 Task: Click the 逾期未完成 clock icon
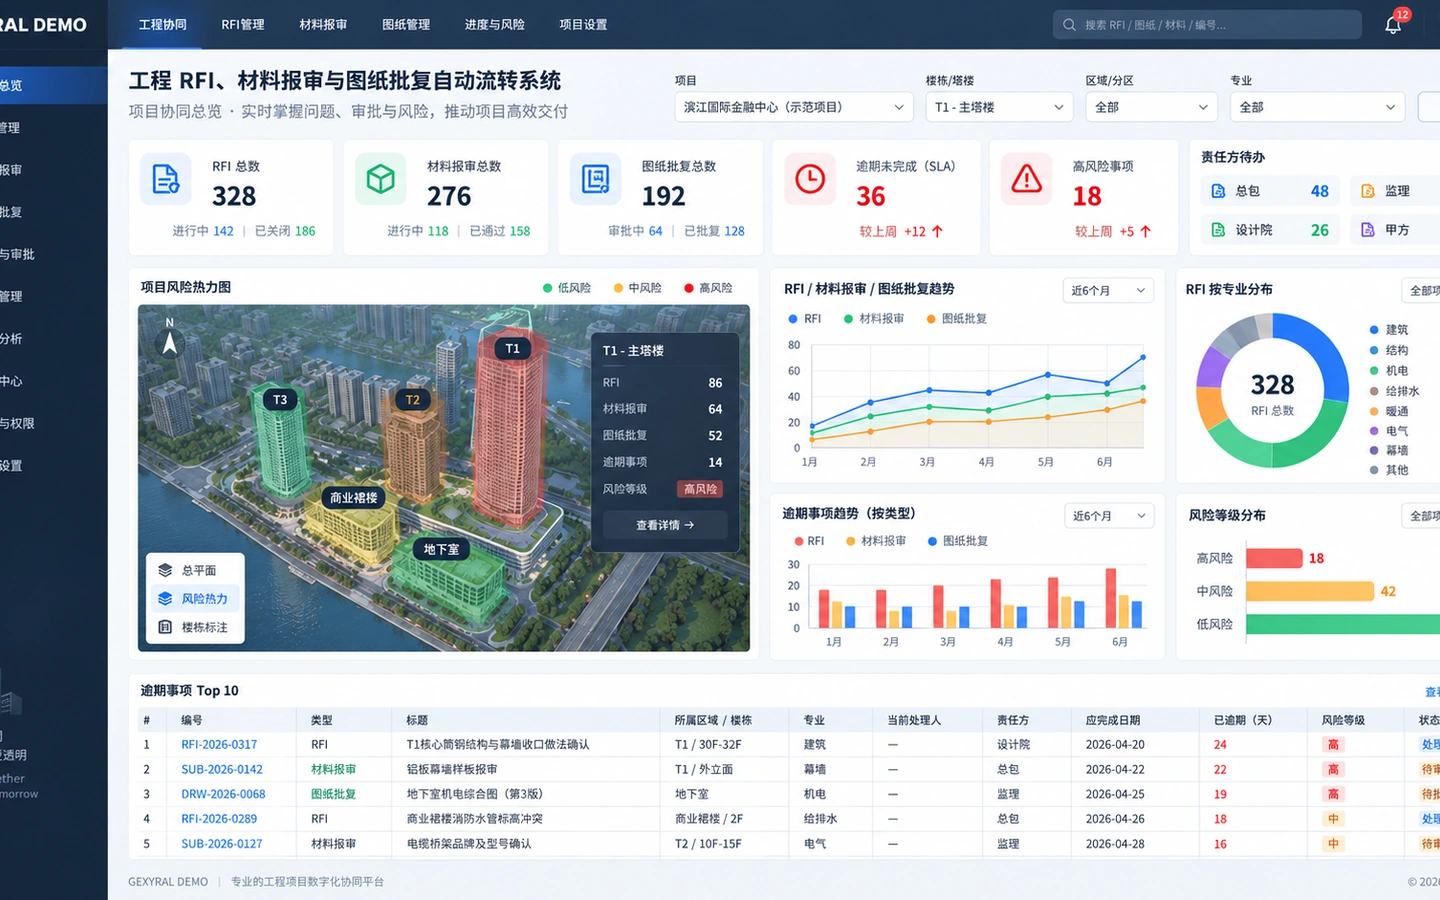click(810, 179)
